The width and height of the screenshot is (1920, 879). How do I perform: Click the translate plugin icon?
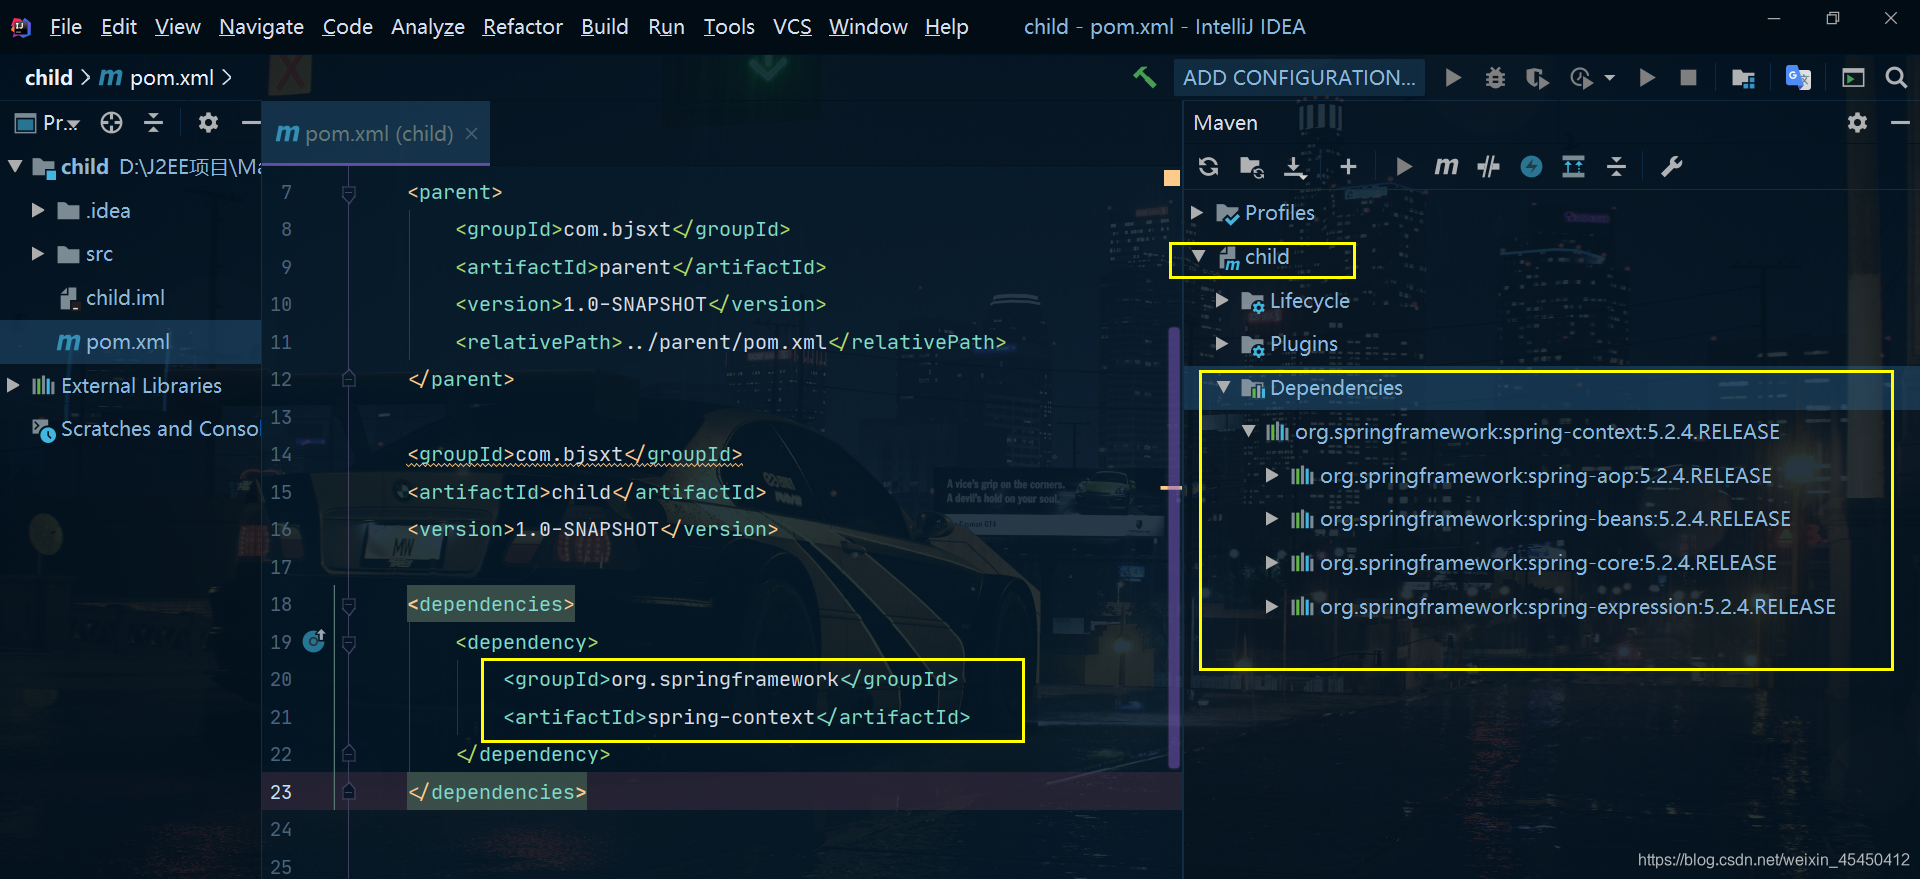pyautogui.click(x=1798, y=77)
